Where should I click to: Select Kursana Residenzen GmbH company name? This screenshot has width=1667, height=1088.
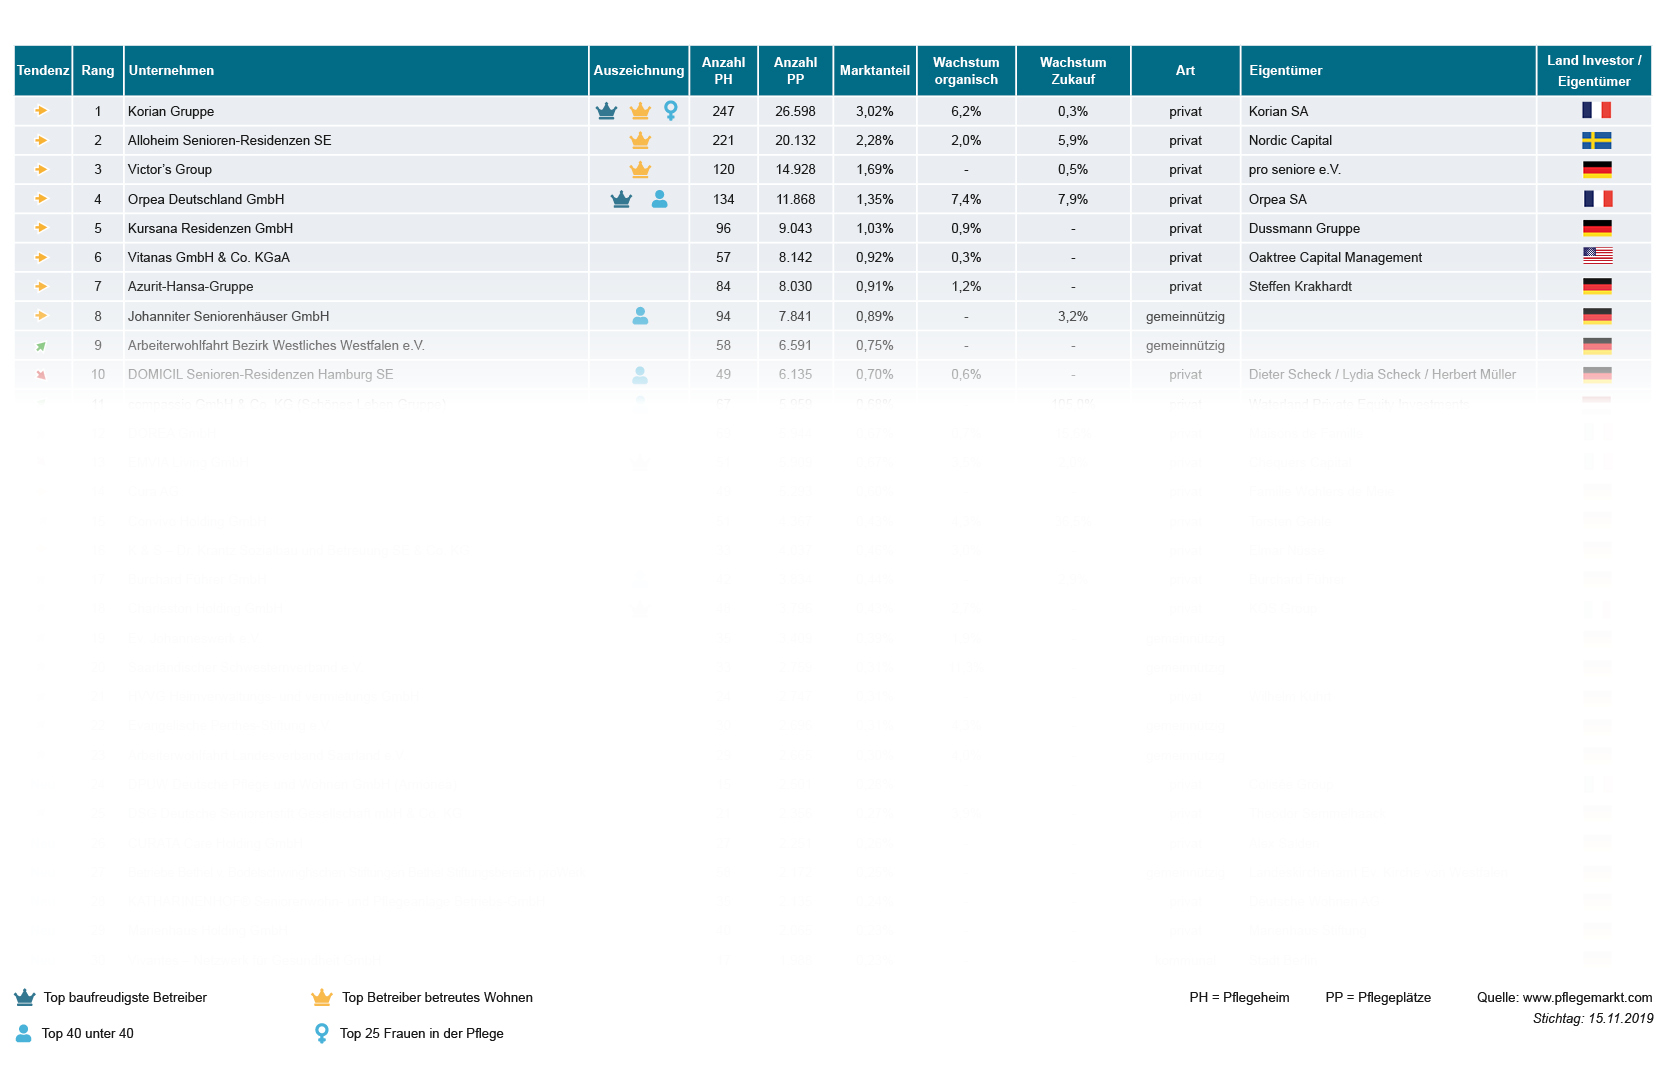(x=211, y=228)
